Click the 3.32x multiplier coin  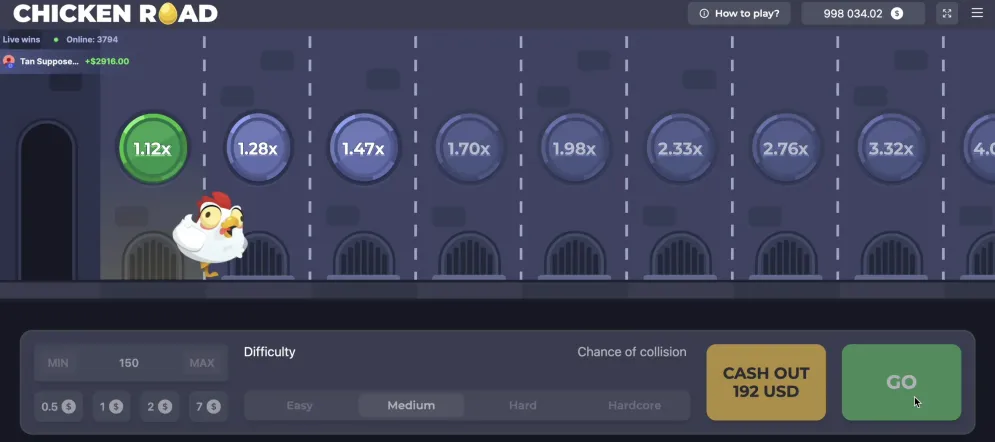[891, 148]
